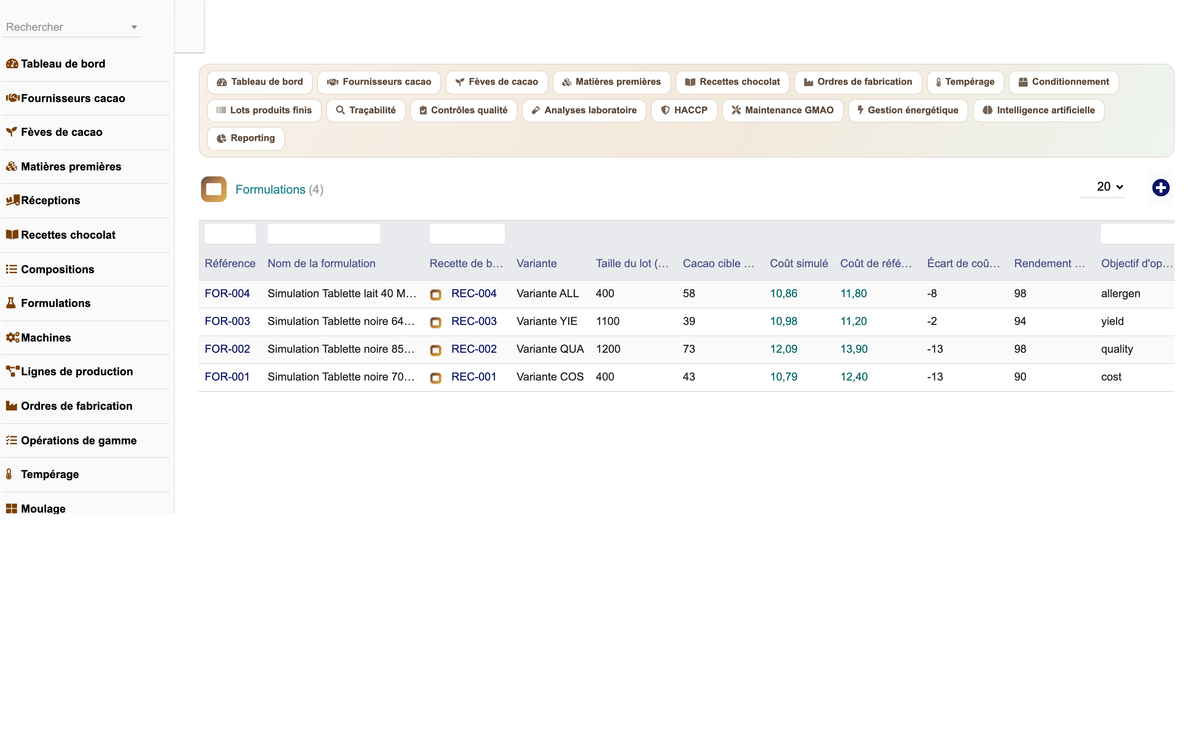1200x743 pixels.
Task: Open formulation FOR-002
Action: [227, 350]
